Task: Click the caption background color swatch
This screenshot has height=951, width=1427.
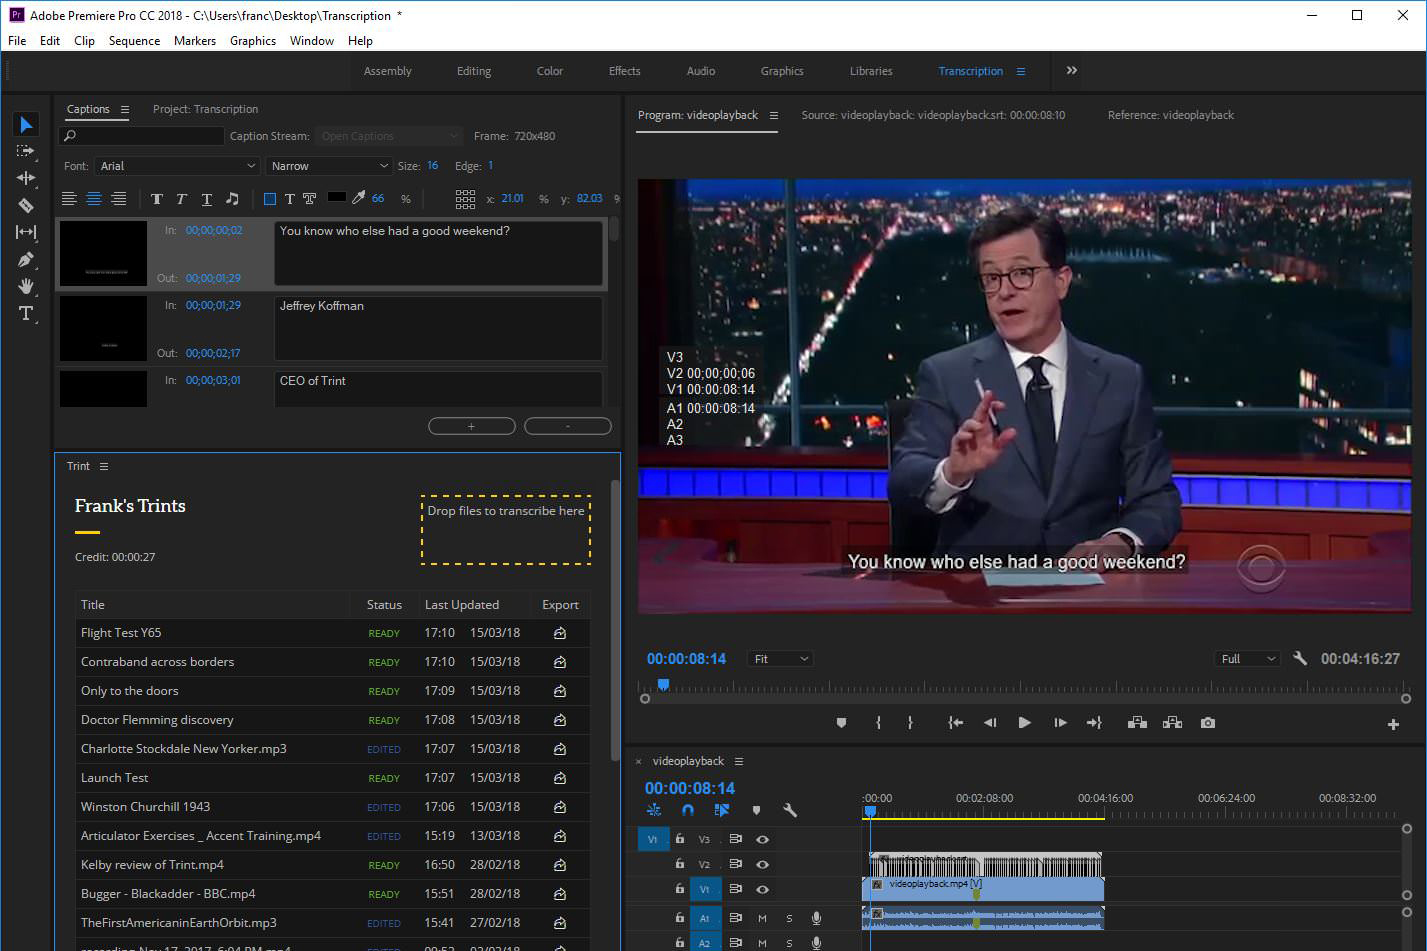Action: 337,198
